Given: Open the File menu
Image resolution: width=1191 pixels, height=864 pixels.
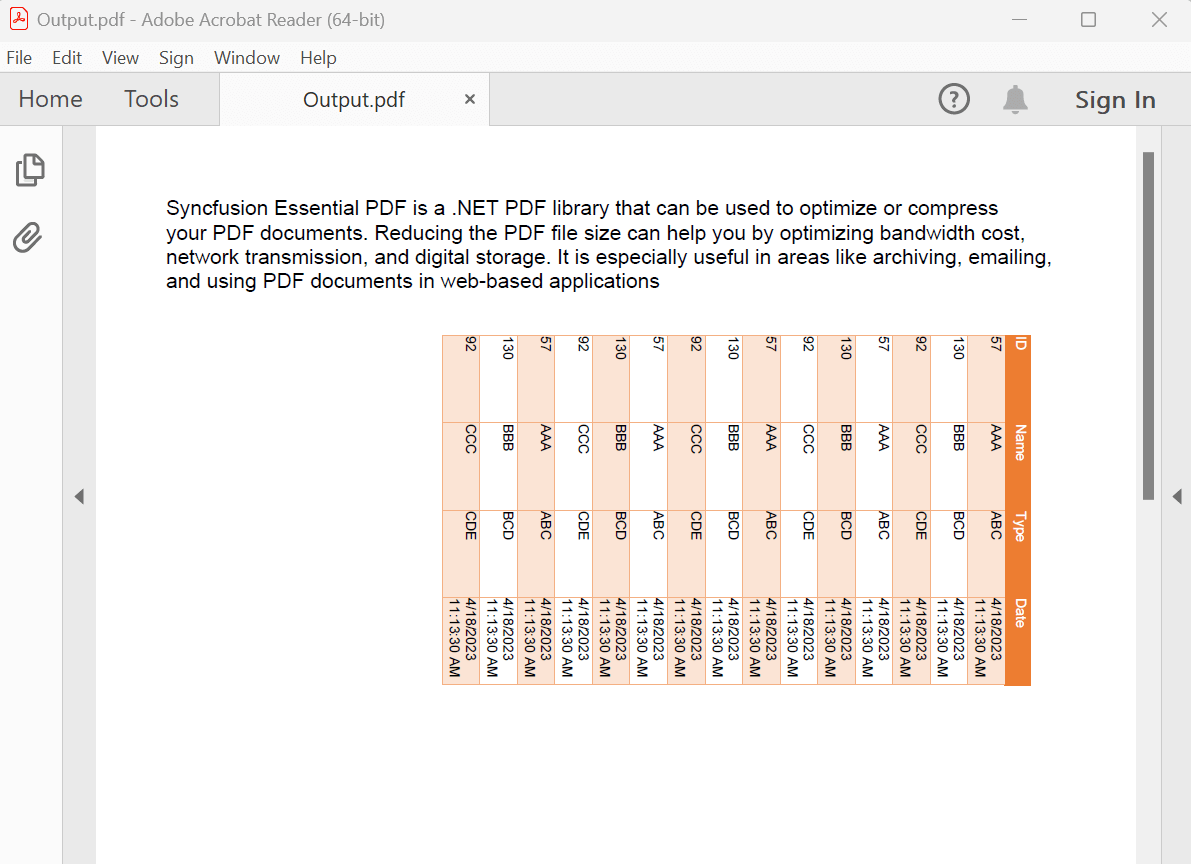Looking at the screenshot, I should coord(19,58).
